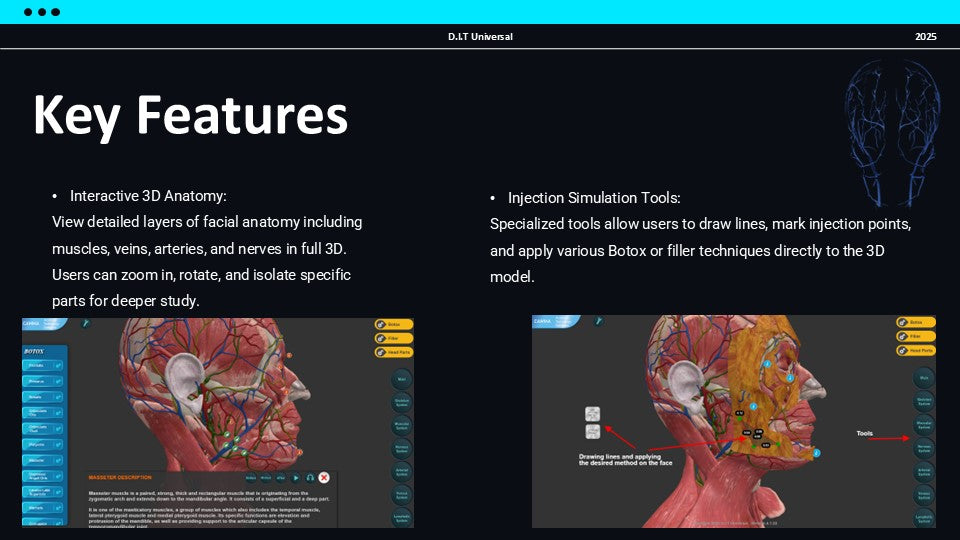Image resolution: width=960 pixels, height=540 pixels.
Task: Expand the Filler menu in the left screenshot
Action: click(x=394, y=338)
